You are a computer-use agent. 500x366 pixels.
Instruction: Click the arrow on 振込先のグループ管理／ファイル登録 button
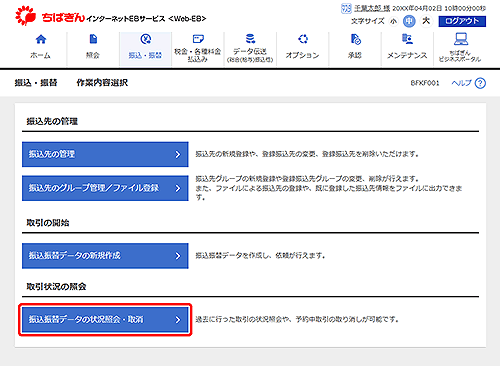(x=178, y=188)
